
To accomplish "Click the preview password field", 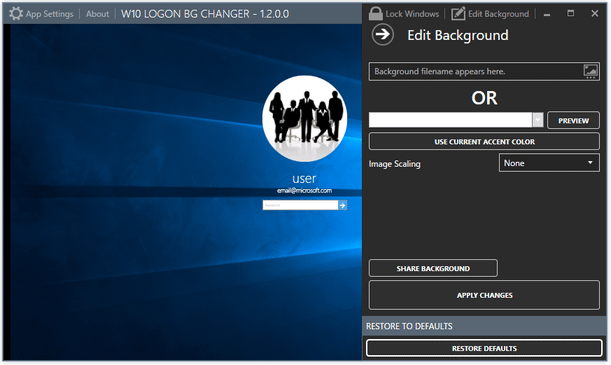I will click(300, 205).
